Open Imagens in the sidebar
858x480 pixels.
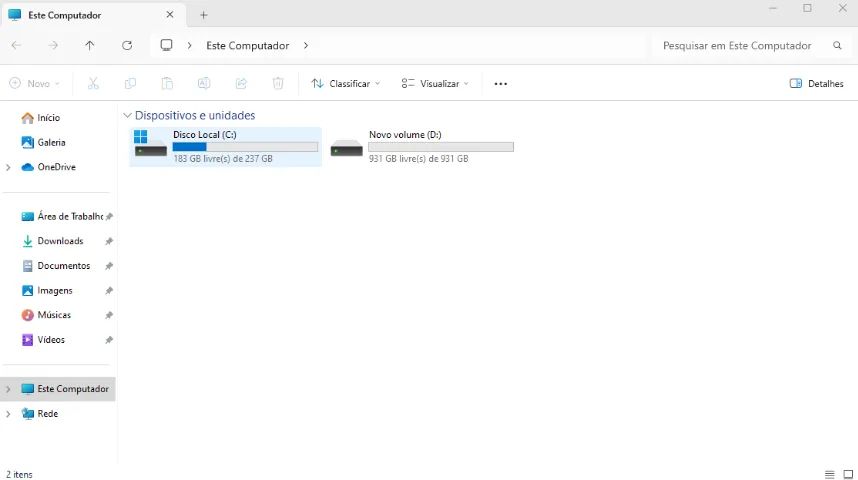pos(55,290)
